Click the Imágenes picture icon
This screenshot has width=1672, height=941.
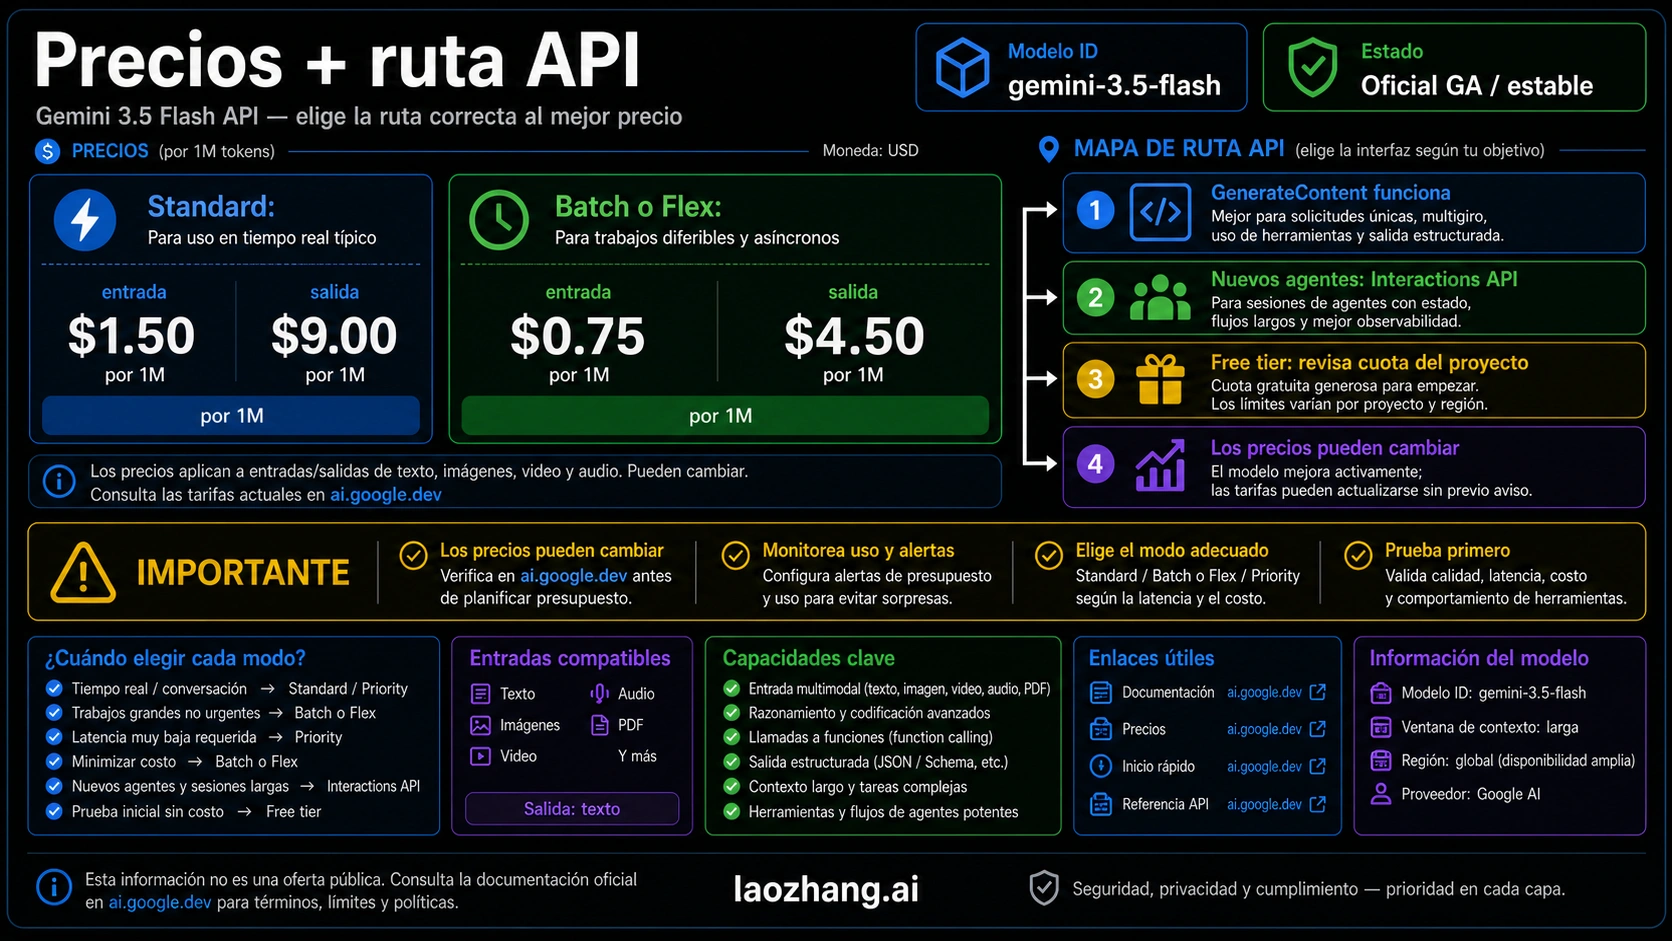(481, 725)
